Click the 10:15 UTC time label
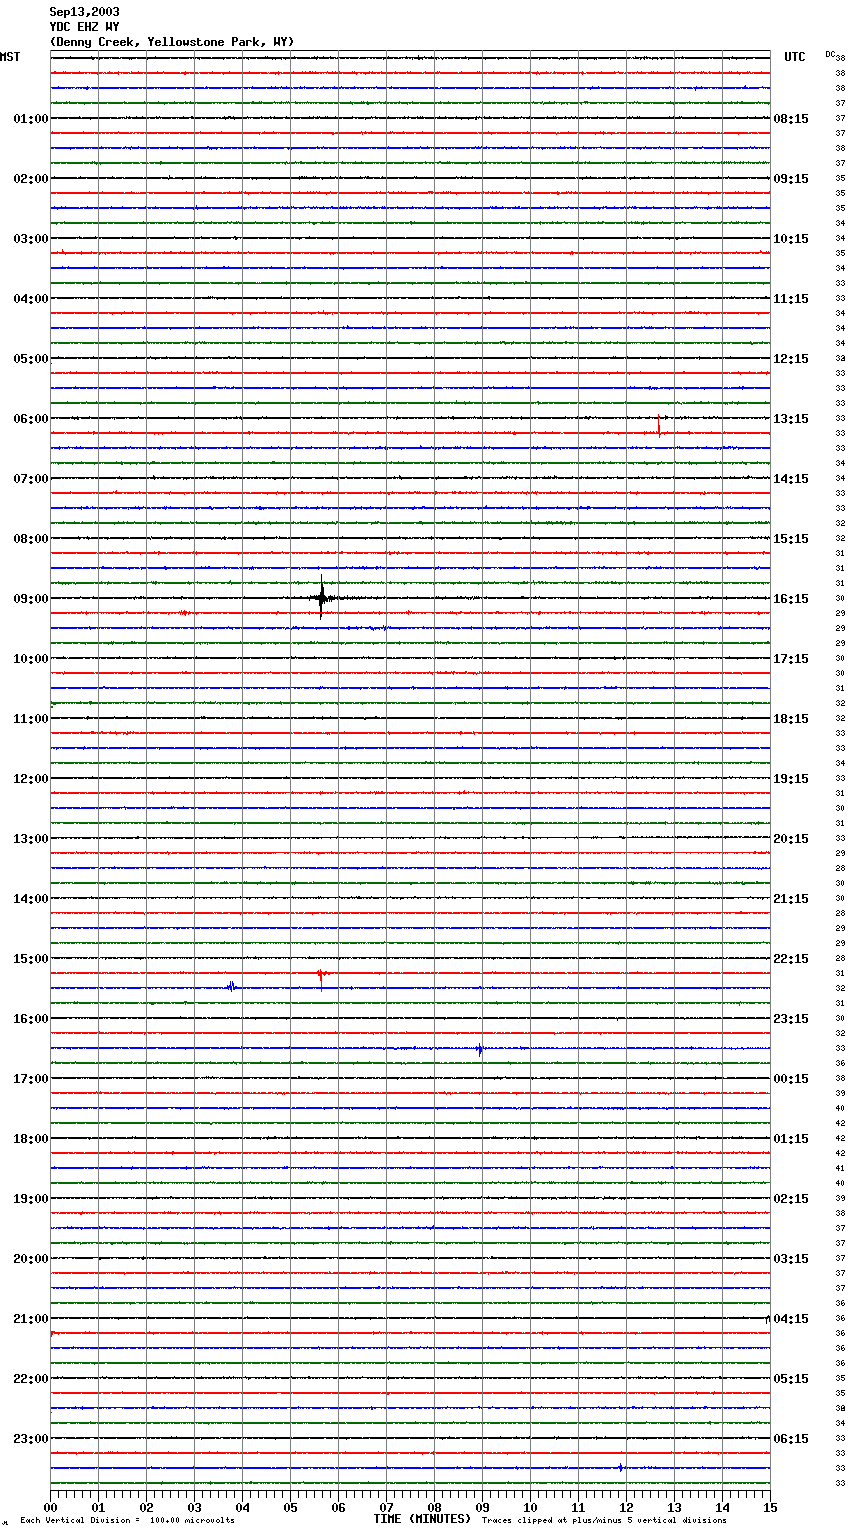Screen dimensions: 850x1534 pos(791,239)
